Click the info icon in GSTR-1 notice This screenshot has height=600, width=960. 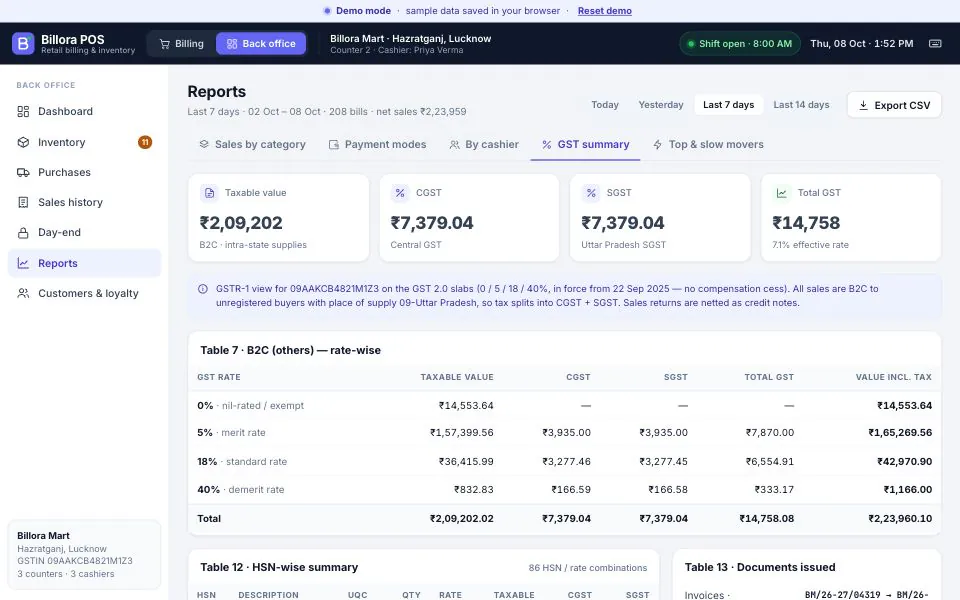203,289
